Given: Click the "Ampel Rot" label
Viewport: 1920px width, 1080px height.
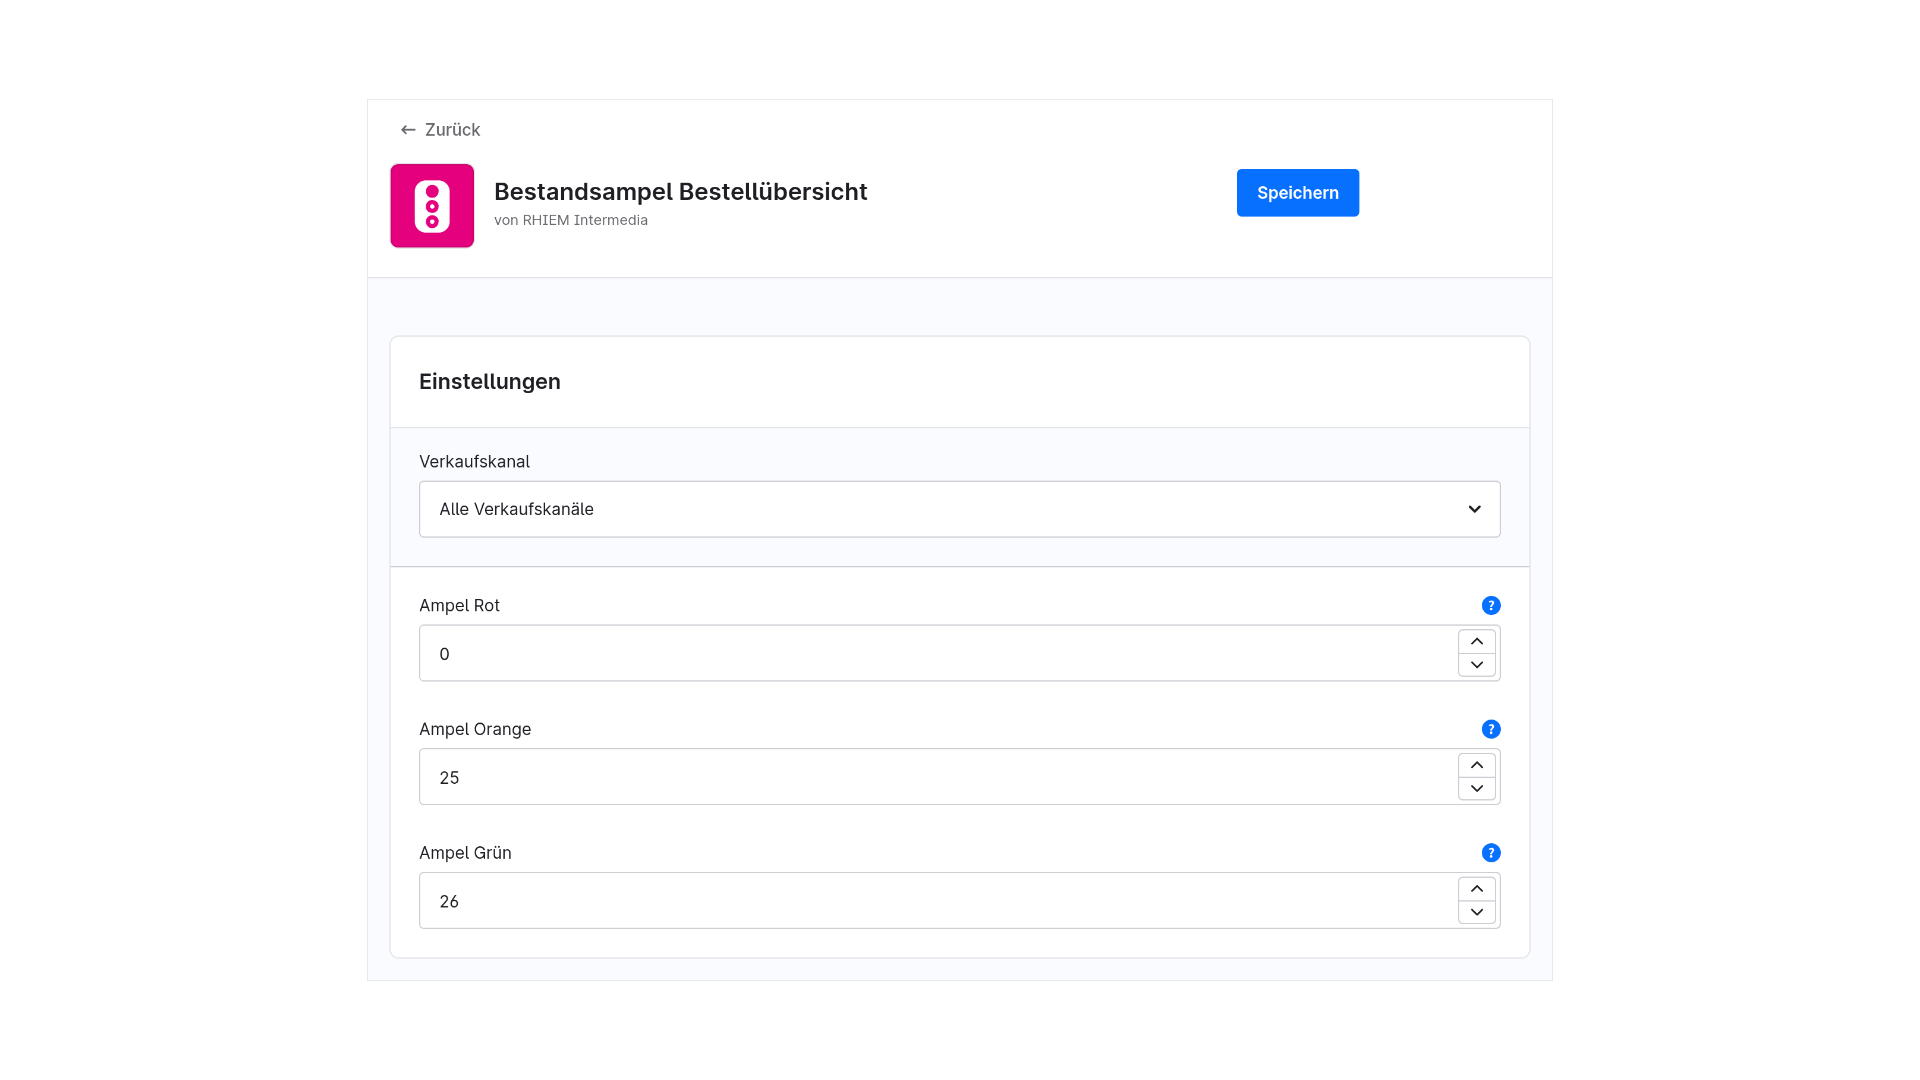Looking at the screenshot, I should (459, 606).
